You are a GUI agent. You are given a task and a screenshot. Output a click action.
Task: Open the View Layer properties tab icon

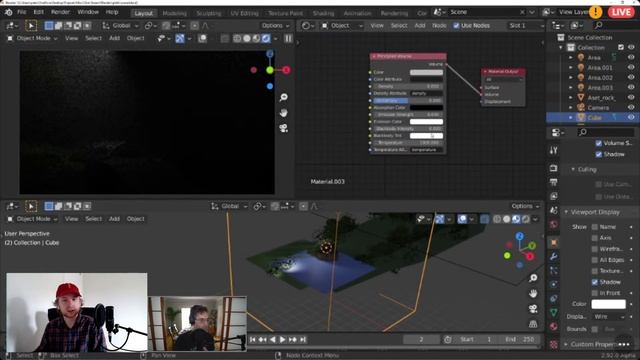click(553, 196)
